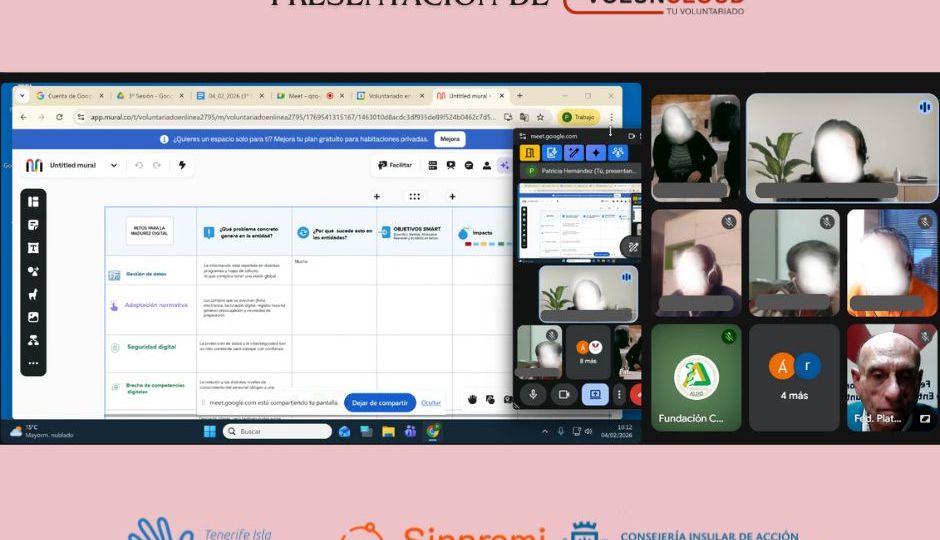This screenshot has height=540, width=940.
Task: Expand the Untitled mural dropdown chevron
Action: [114, 165]
